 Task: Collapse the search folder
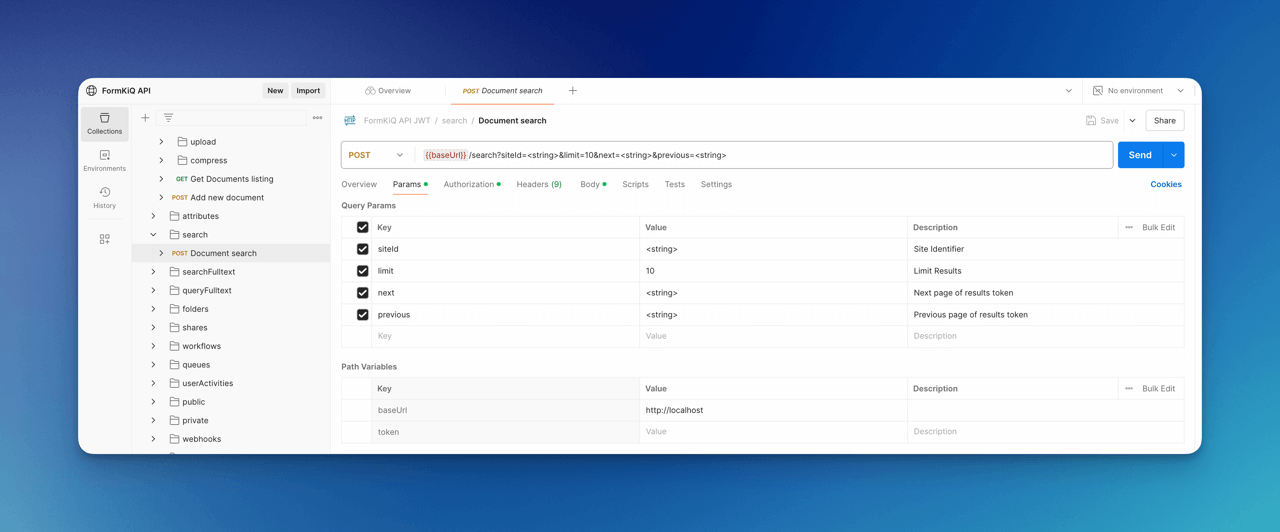click(153, 235)
